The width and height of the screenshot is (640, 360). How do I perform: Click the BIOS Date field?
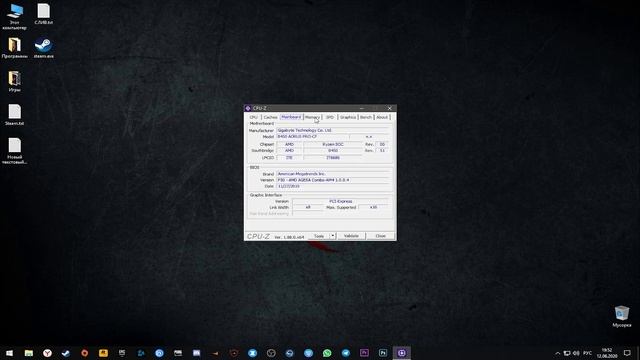tap(333, 186)
